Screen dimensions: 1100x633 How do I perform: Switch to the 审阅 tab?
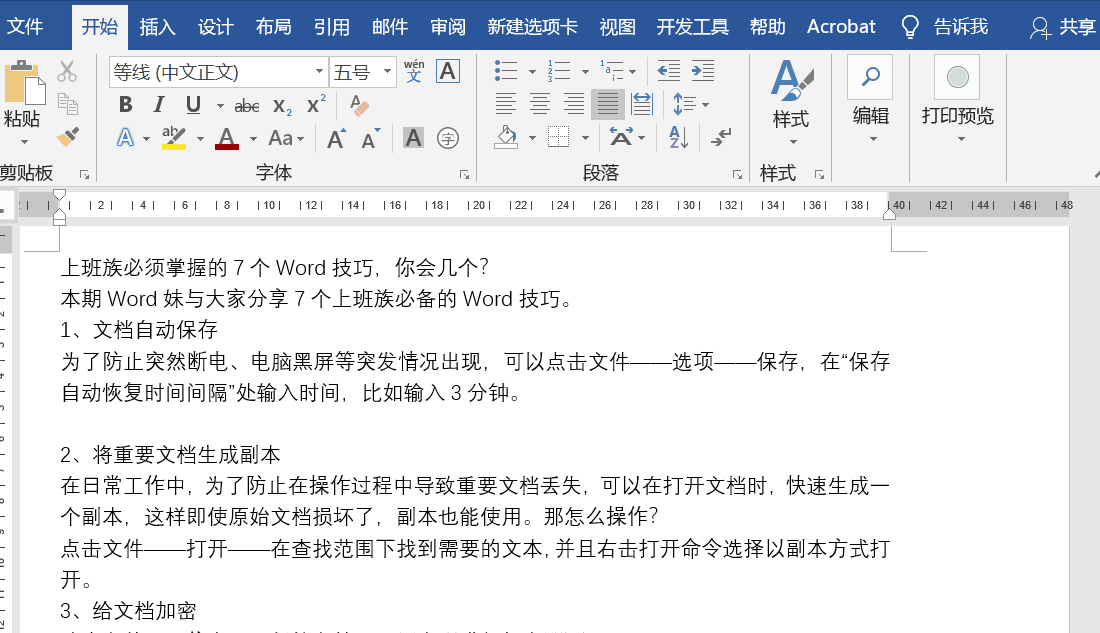(448, 27)
